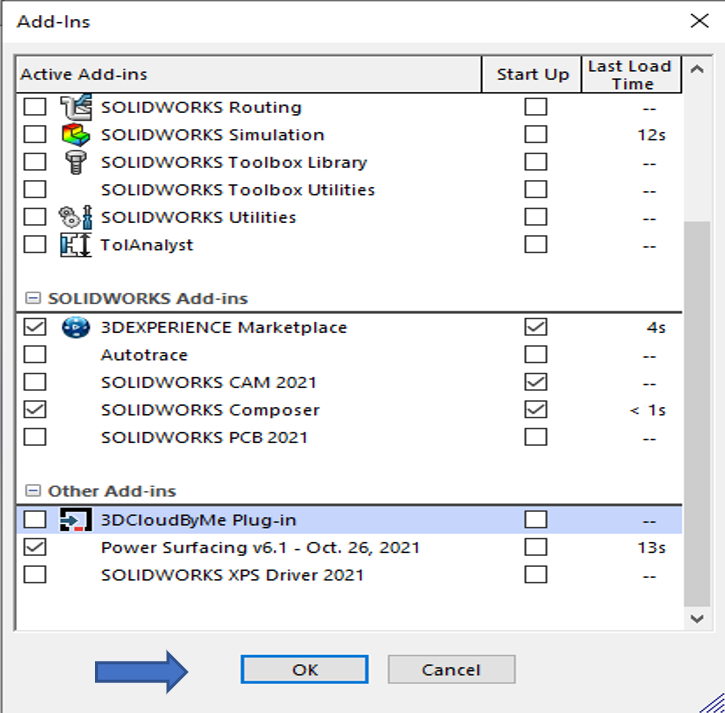Image resolution: width=725 pixels, height=713 pixels.
Task: Select the SOLIDWORKS XPS Driver 2021 row
Action: click(232, 575)
